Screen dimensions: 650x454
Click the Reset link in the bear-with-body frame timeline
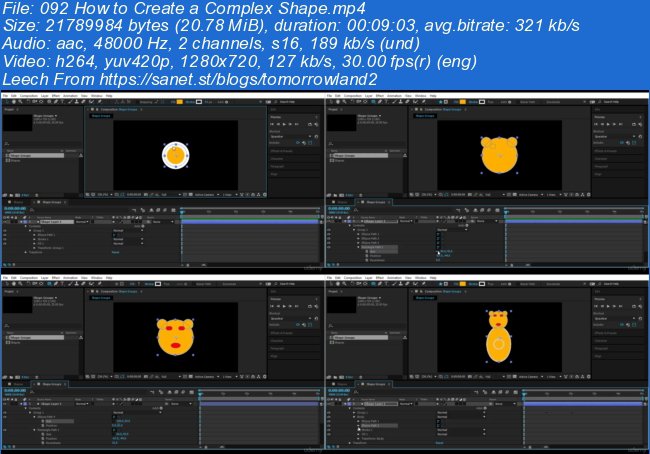coord(439,443)
